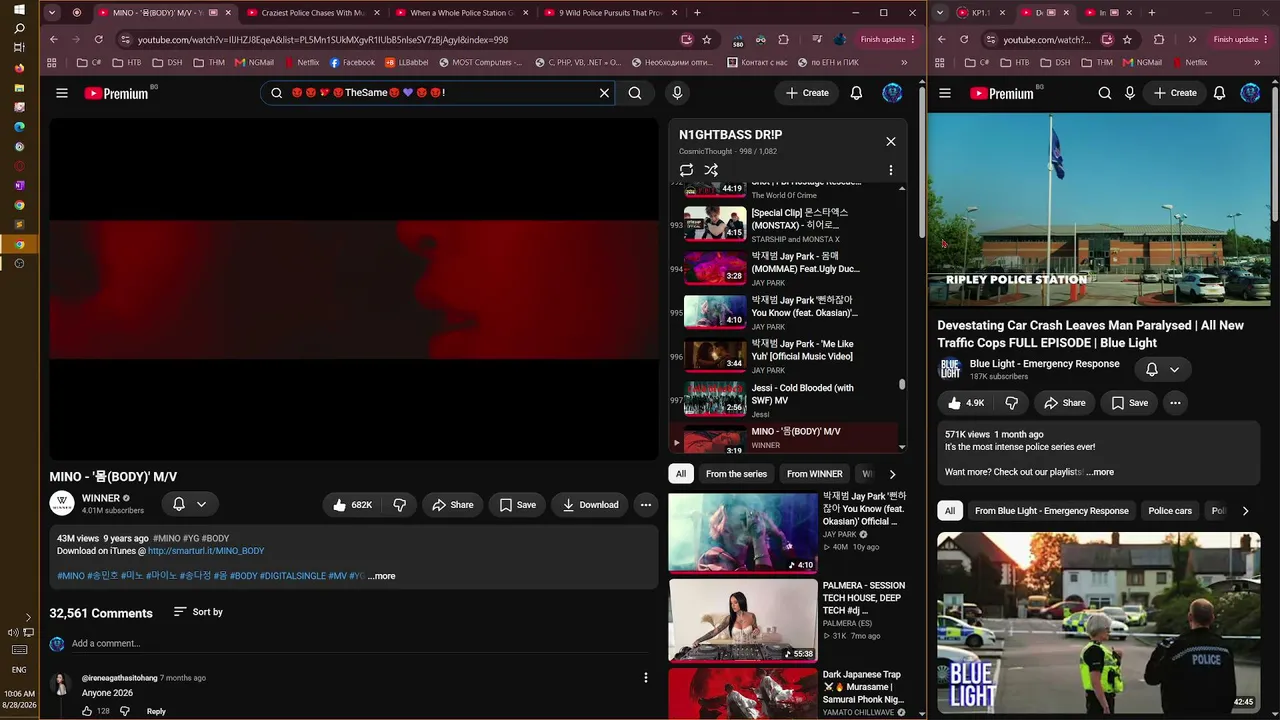The width and height of the screenshot is (1280, 720).
Task: Open Sort by comments dropdown
Action: pyautogui.click(x=198, y=612)
